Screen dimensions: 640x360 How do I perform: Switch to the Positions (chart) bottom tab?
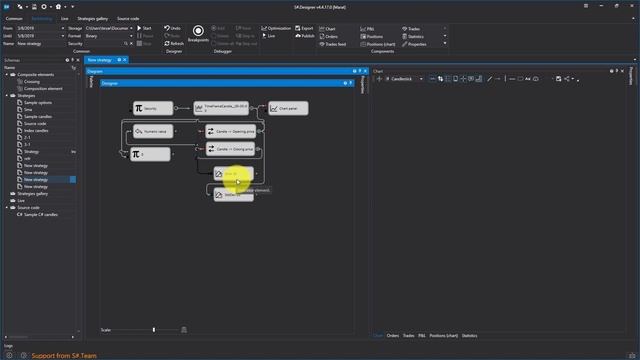444,336
